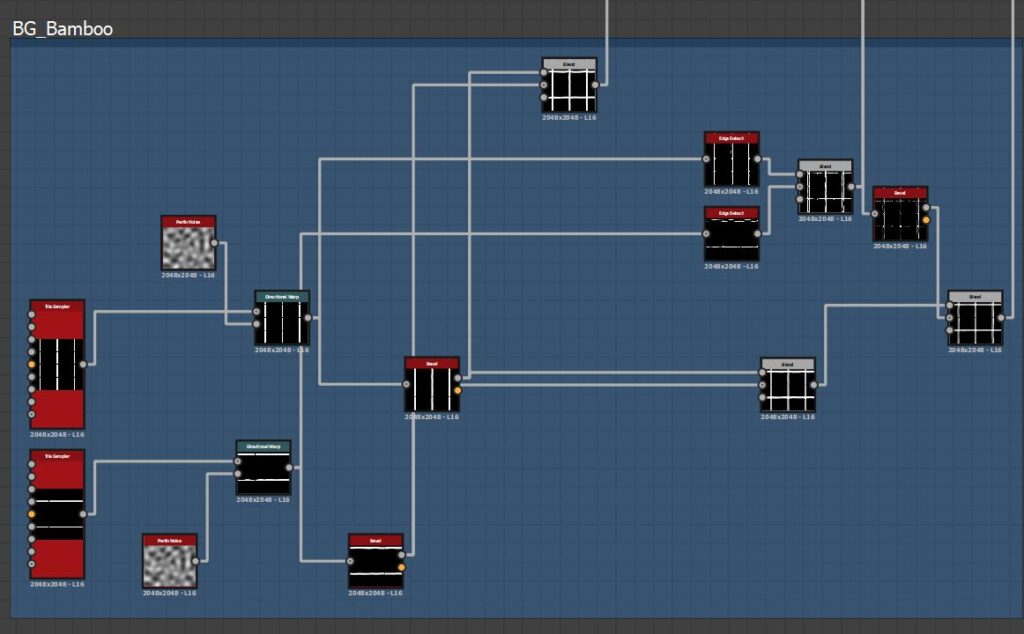The width and height of the screenshot is (1024, 634).
Task: Click orange input connector on lower Tile Sampler
Action: click(x=31, y=514)
